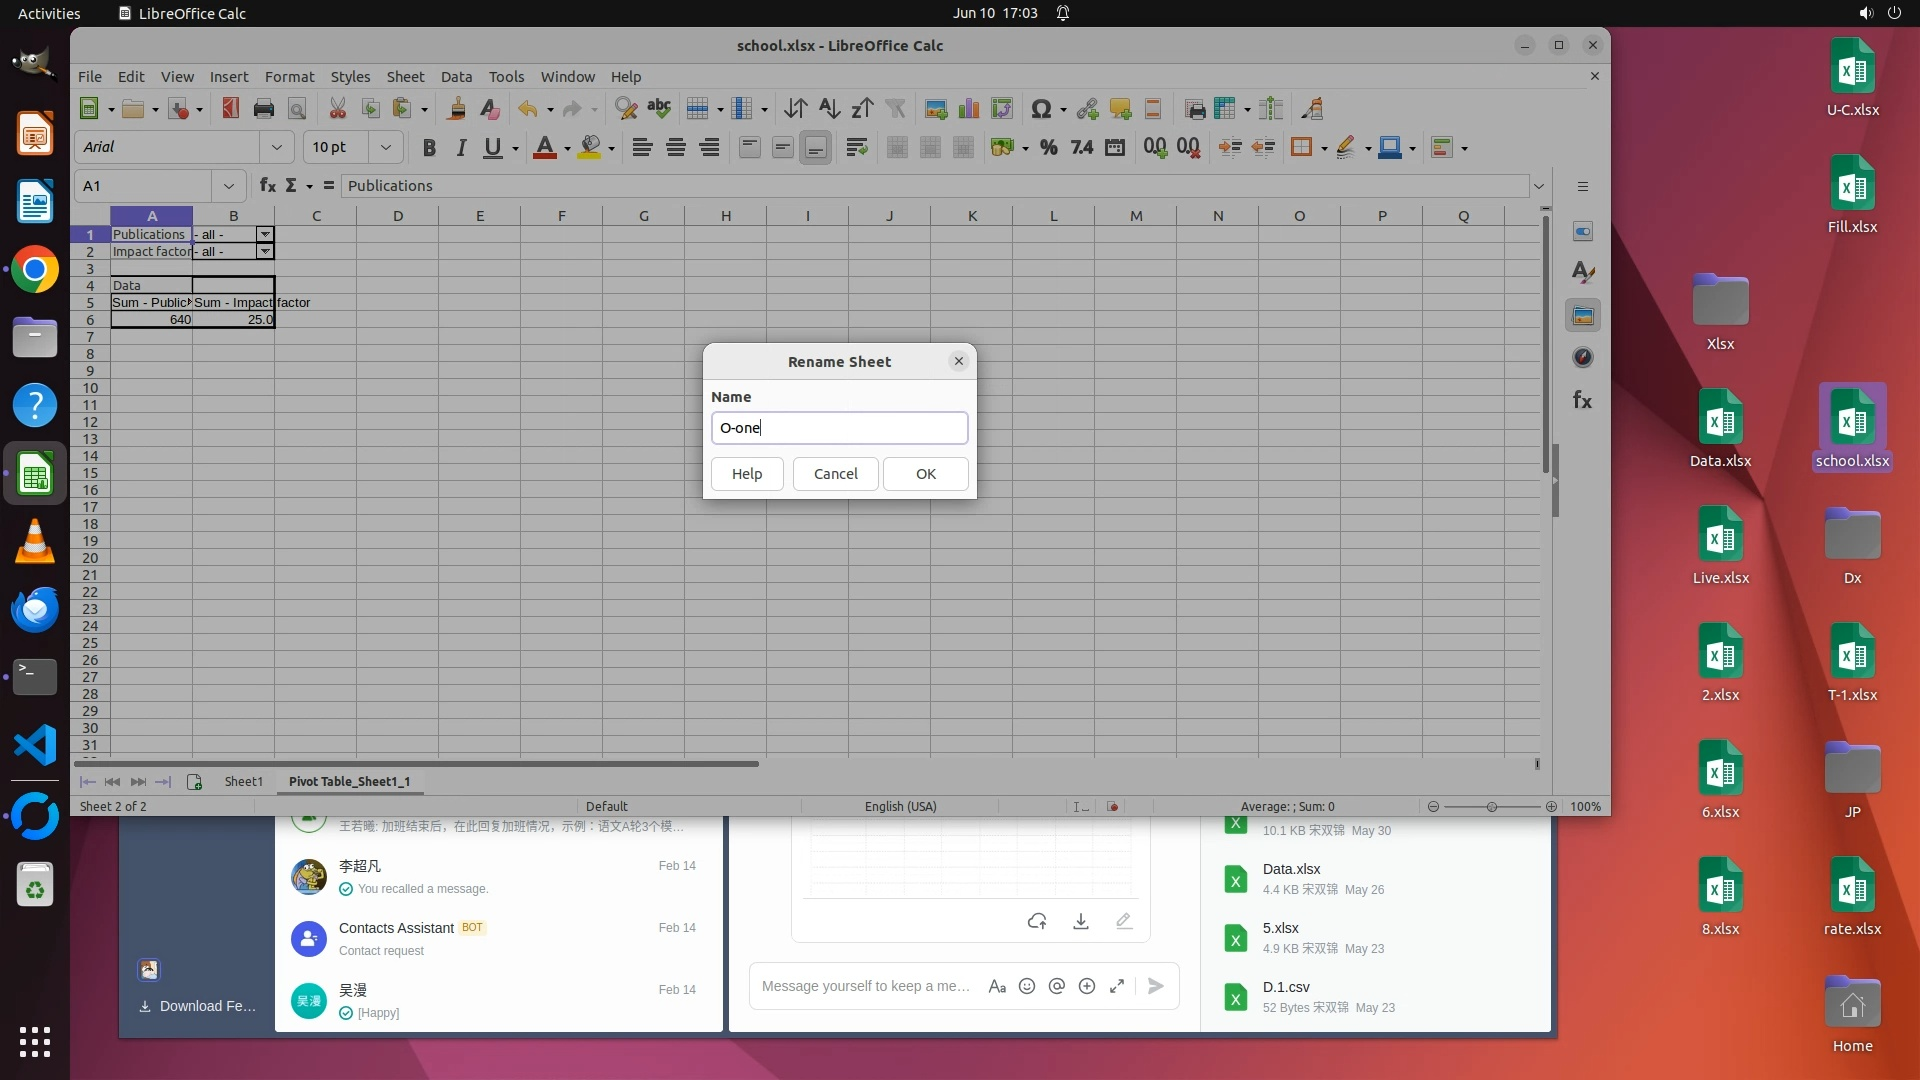Toggle Wrap Text button
This screenshot has width=1920, height=1080.
pyautogui.click(x=856, y=148)
